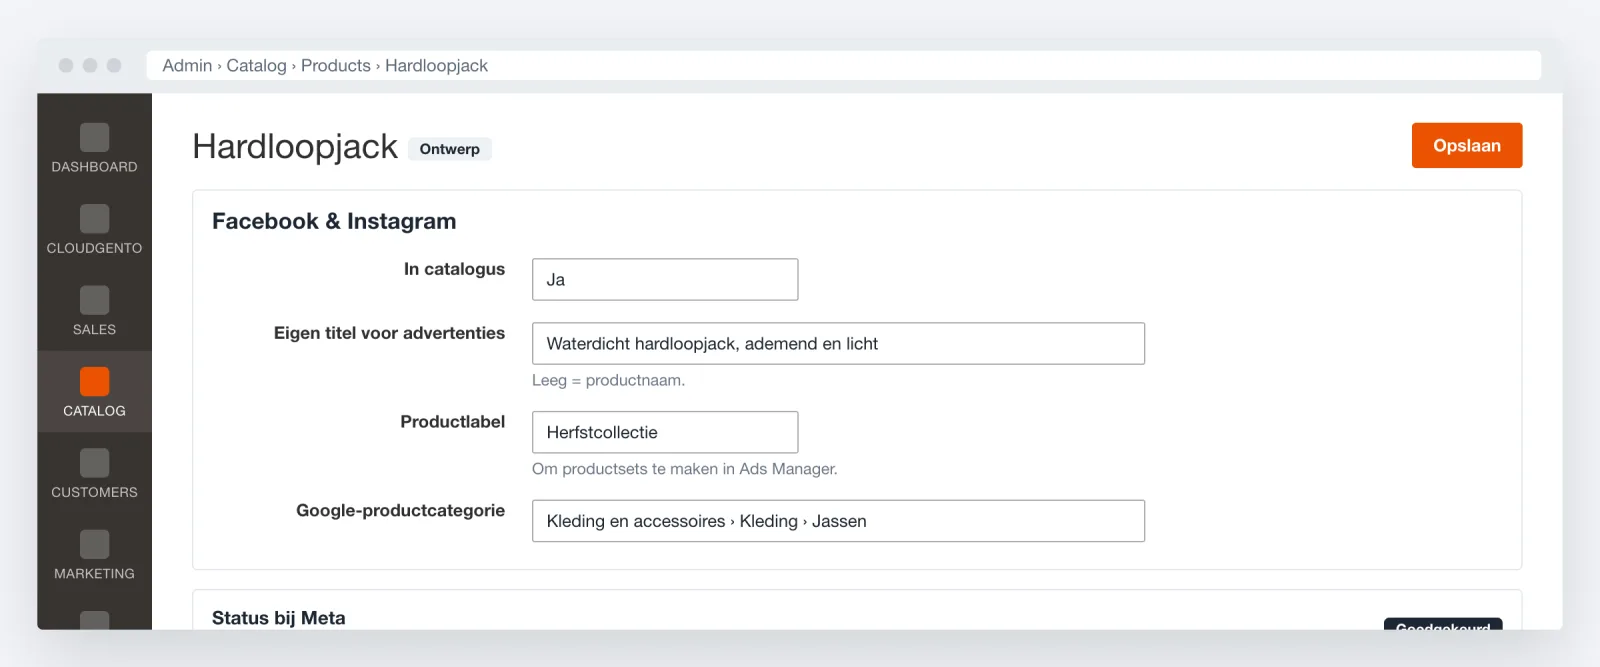The image size is (1600, 667).
Task: Click the DASHBOARD label in sidebar
Action: coord(94,167)
